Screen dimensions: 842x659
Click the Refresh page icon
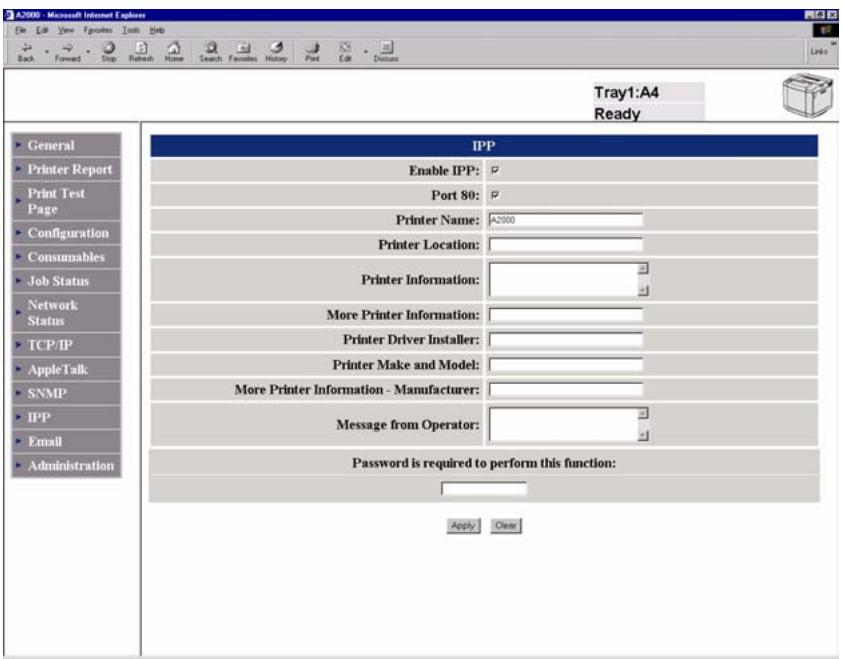tap(141, 52)
